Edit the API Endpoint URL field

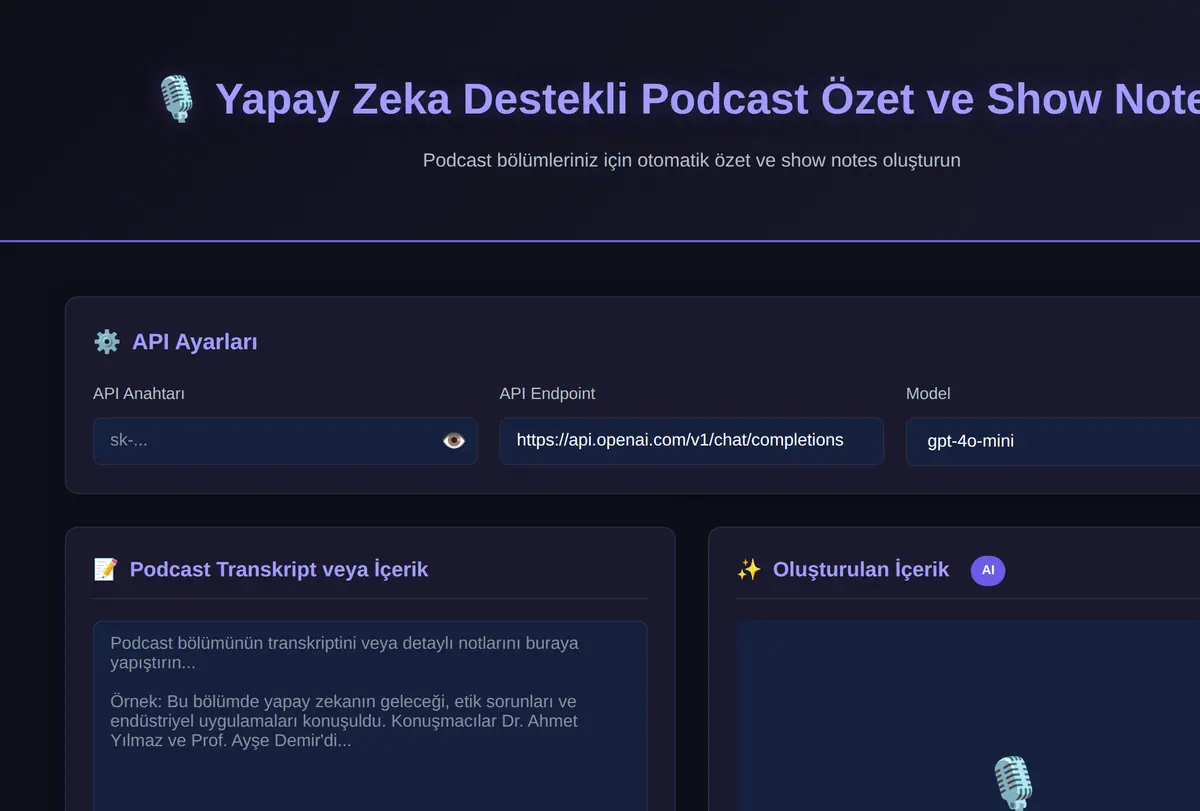pos(691,441)
